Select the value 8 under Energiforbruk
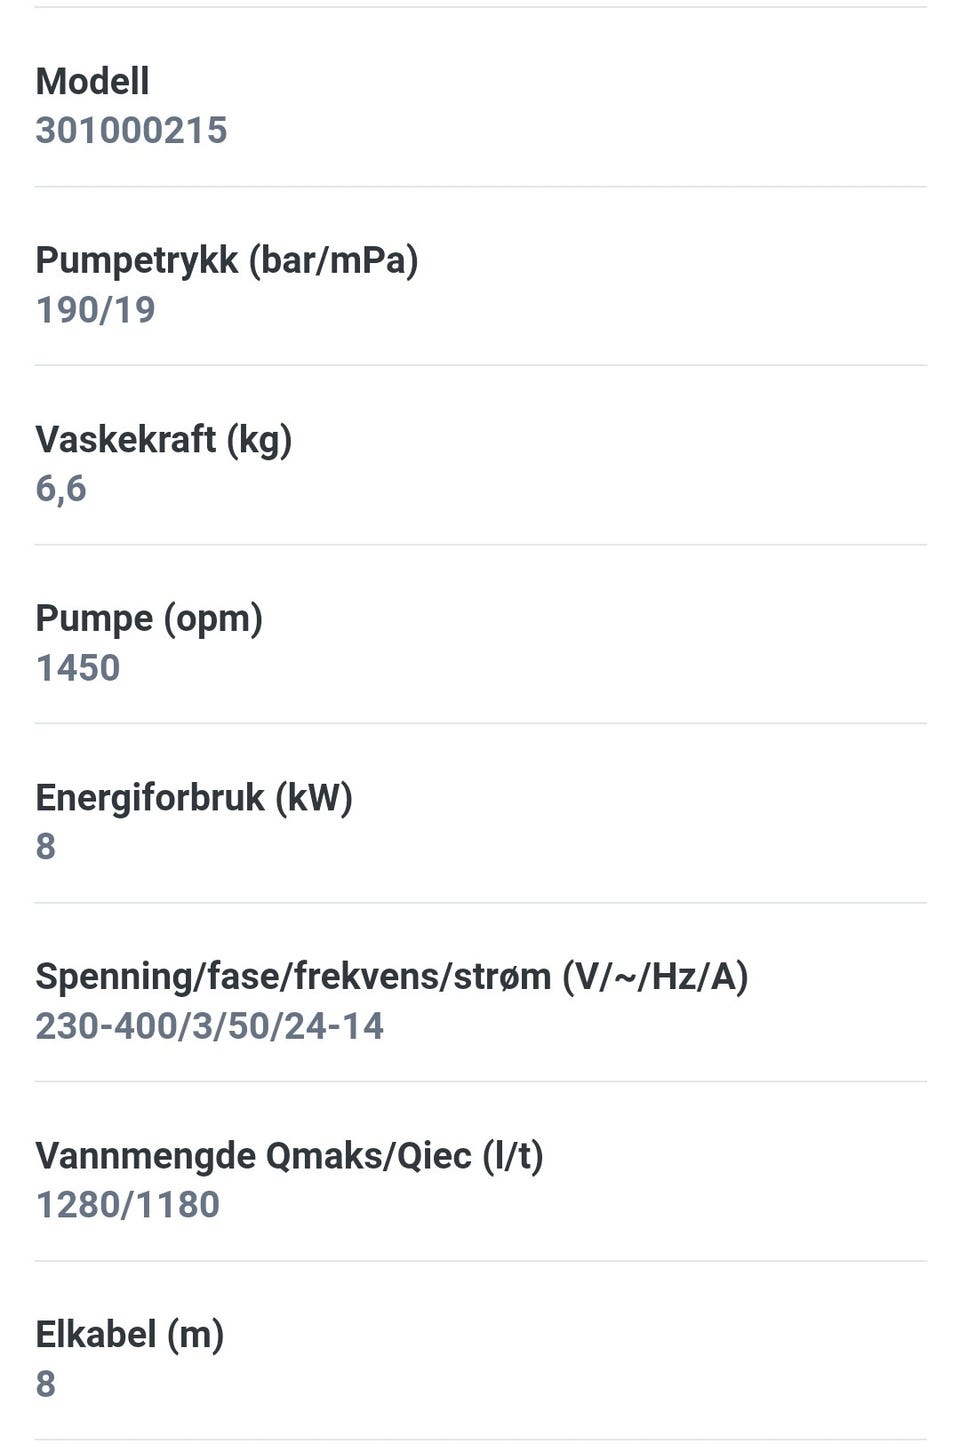960x1444 pixels. [x=46, y=846]
